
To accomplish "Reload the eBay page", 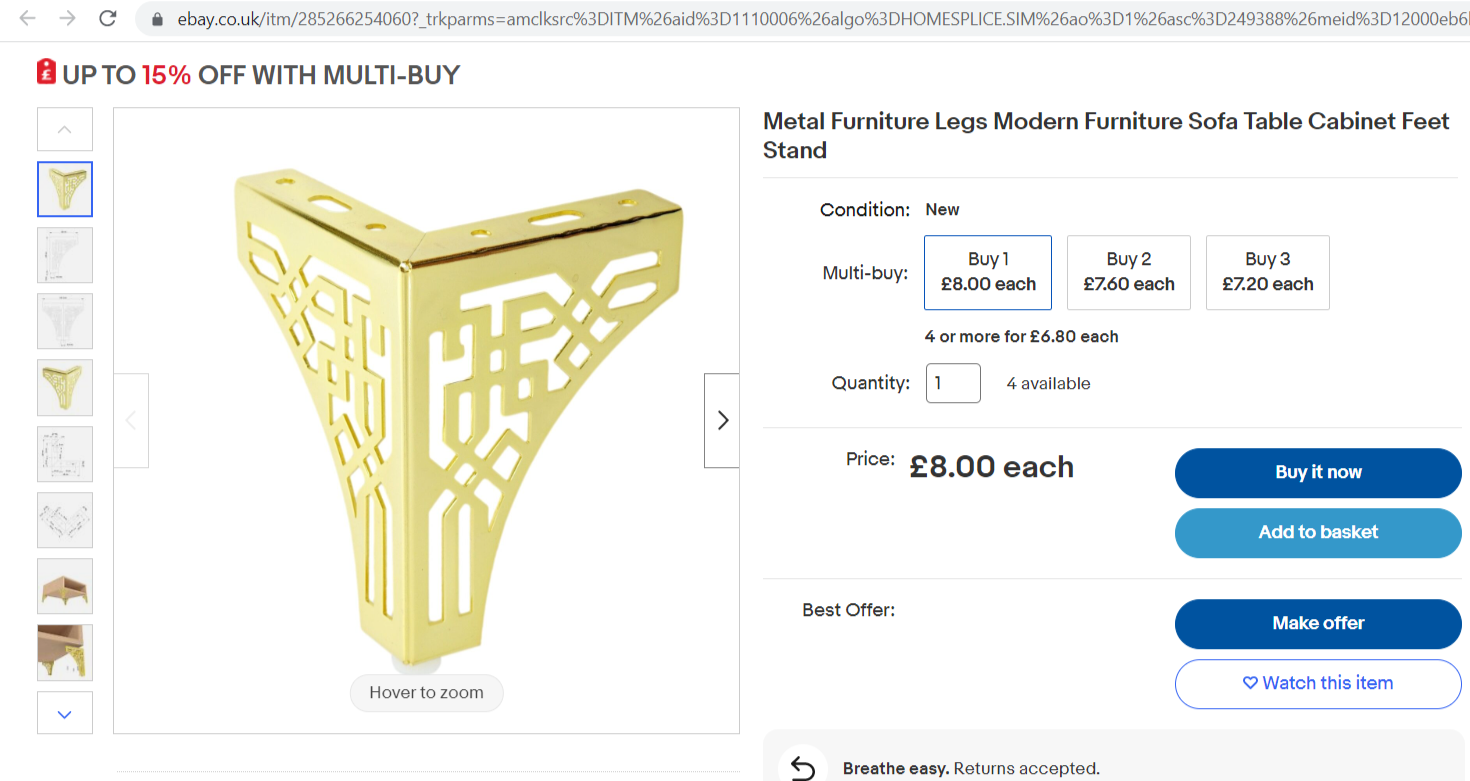I will coord(107,17).
